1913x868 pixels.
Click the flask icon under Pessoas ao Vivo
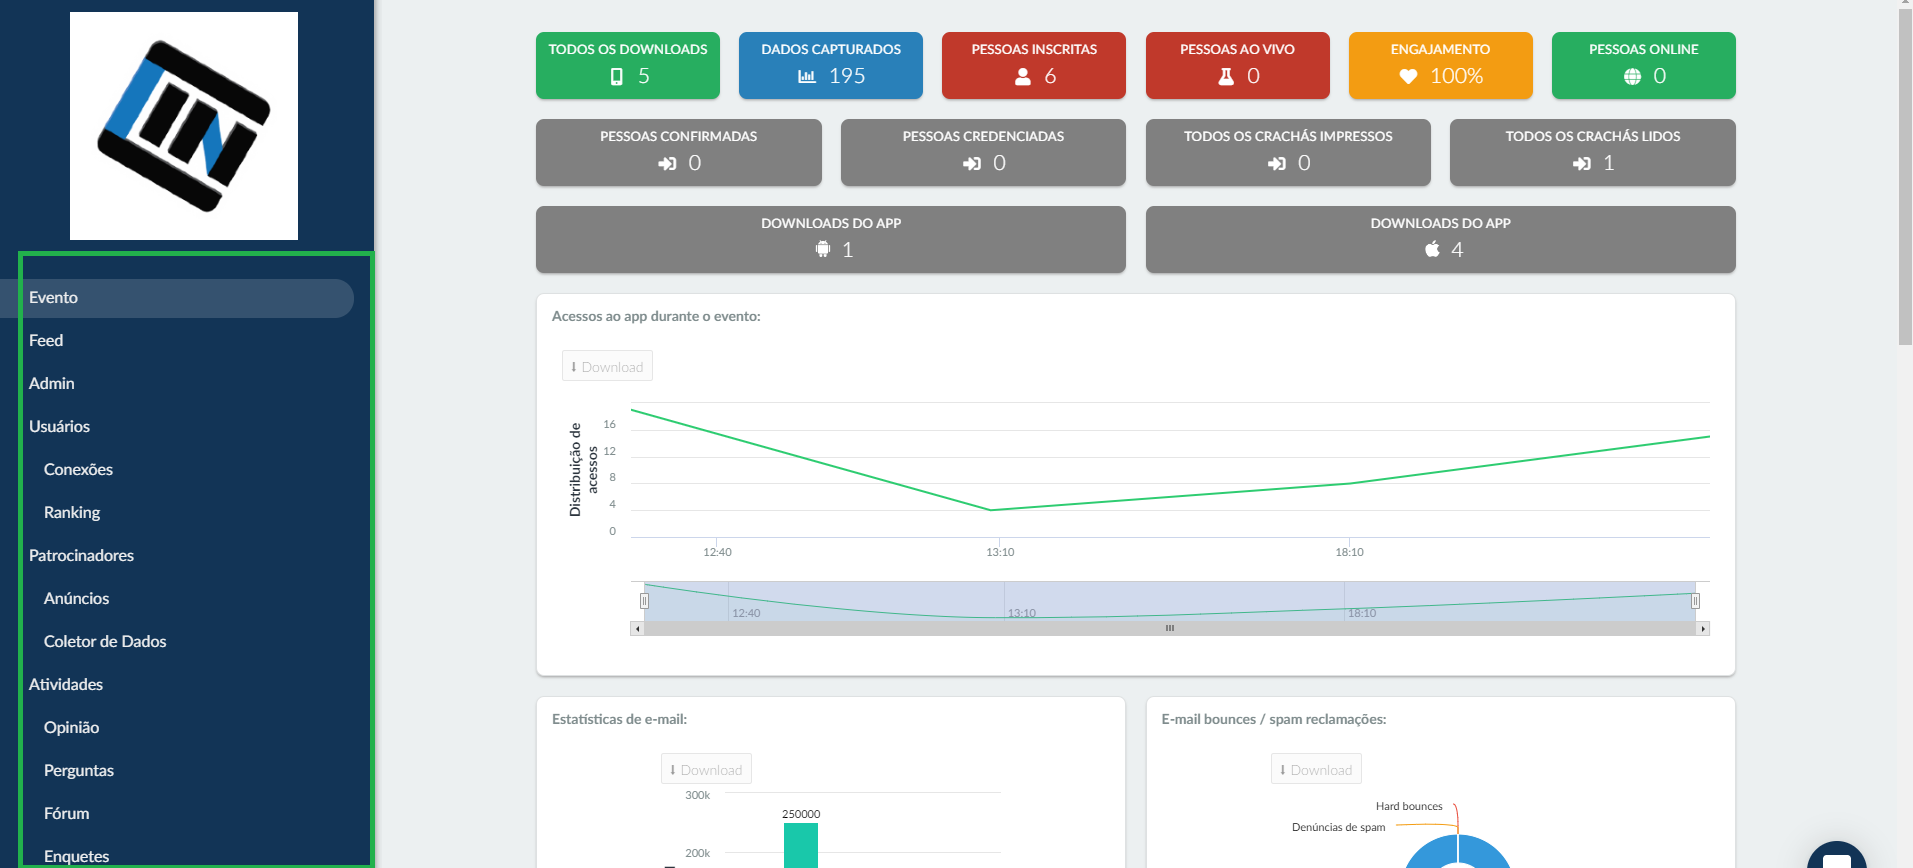1226,76
